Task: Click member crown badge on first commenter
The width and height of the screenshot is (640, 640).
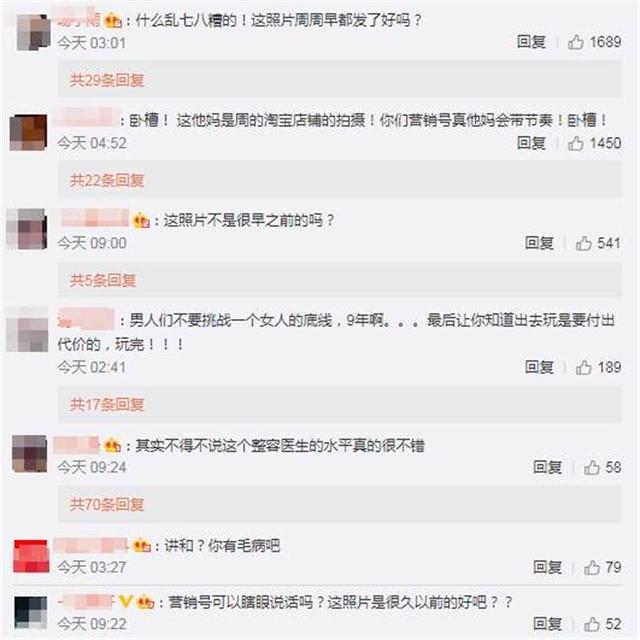Action: (113, 20)
